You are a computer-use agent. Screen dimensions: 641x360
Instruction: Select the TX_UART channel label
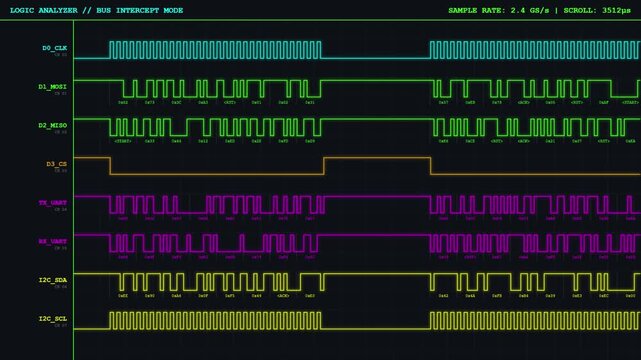click(52, 203)
